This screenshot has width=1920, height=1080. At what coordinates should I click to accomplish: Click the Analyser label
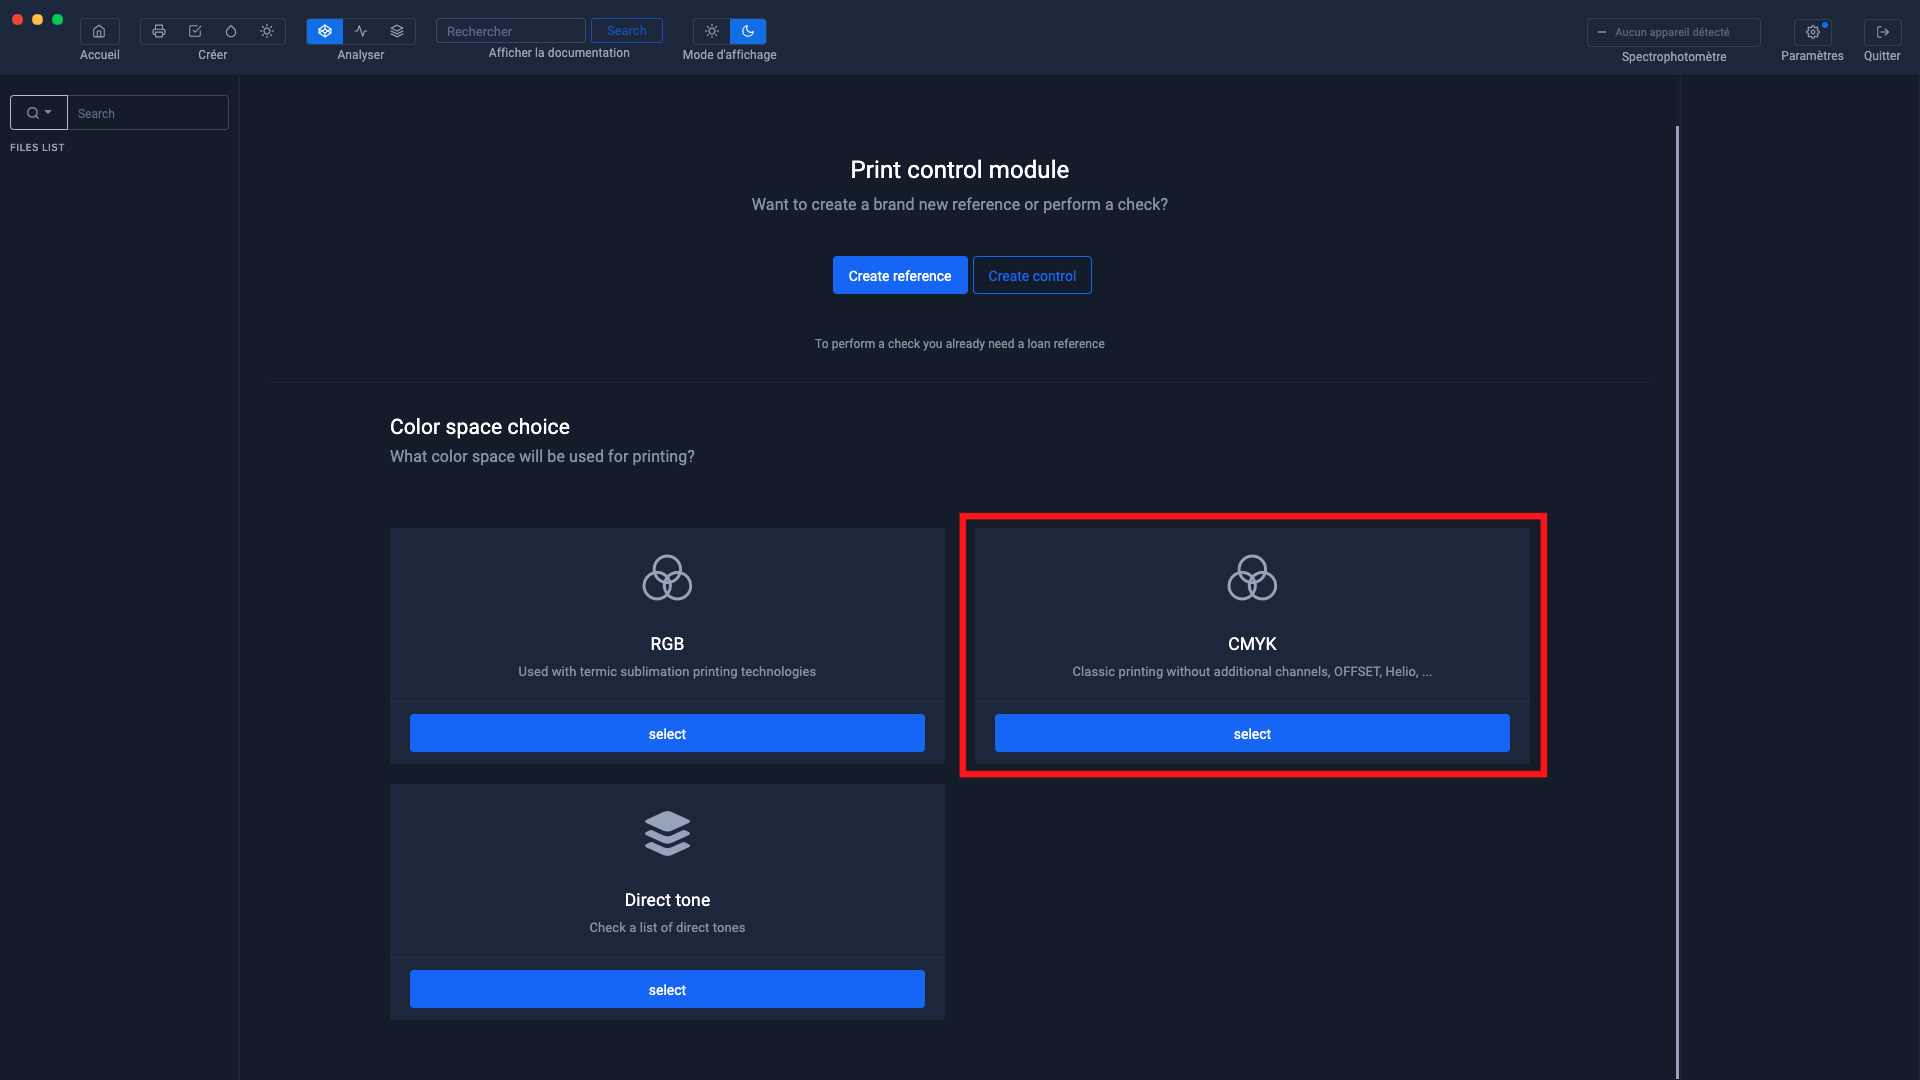(361, 55)
